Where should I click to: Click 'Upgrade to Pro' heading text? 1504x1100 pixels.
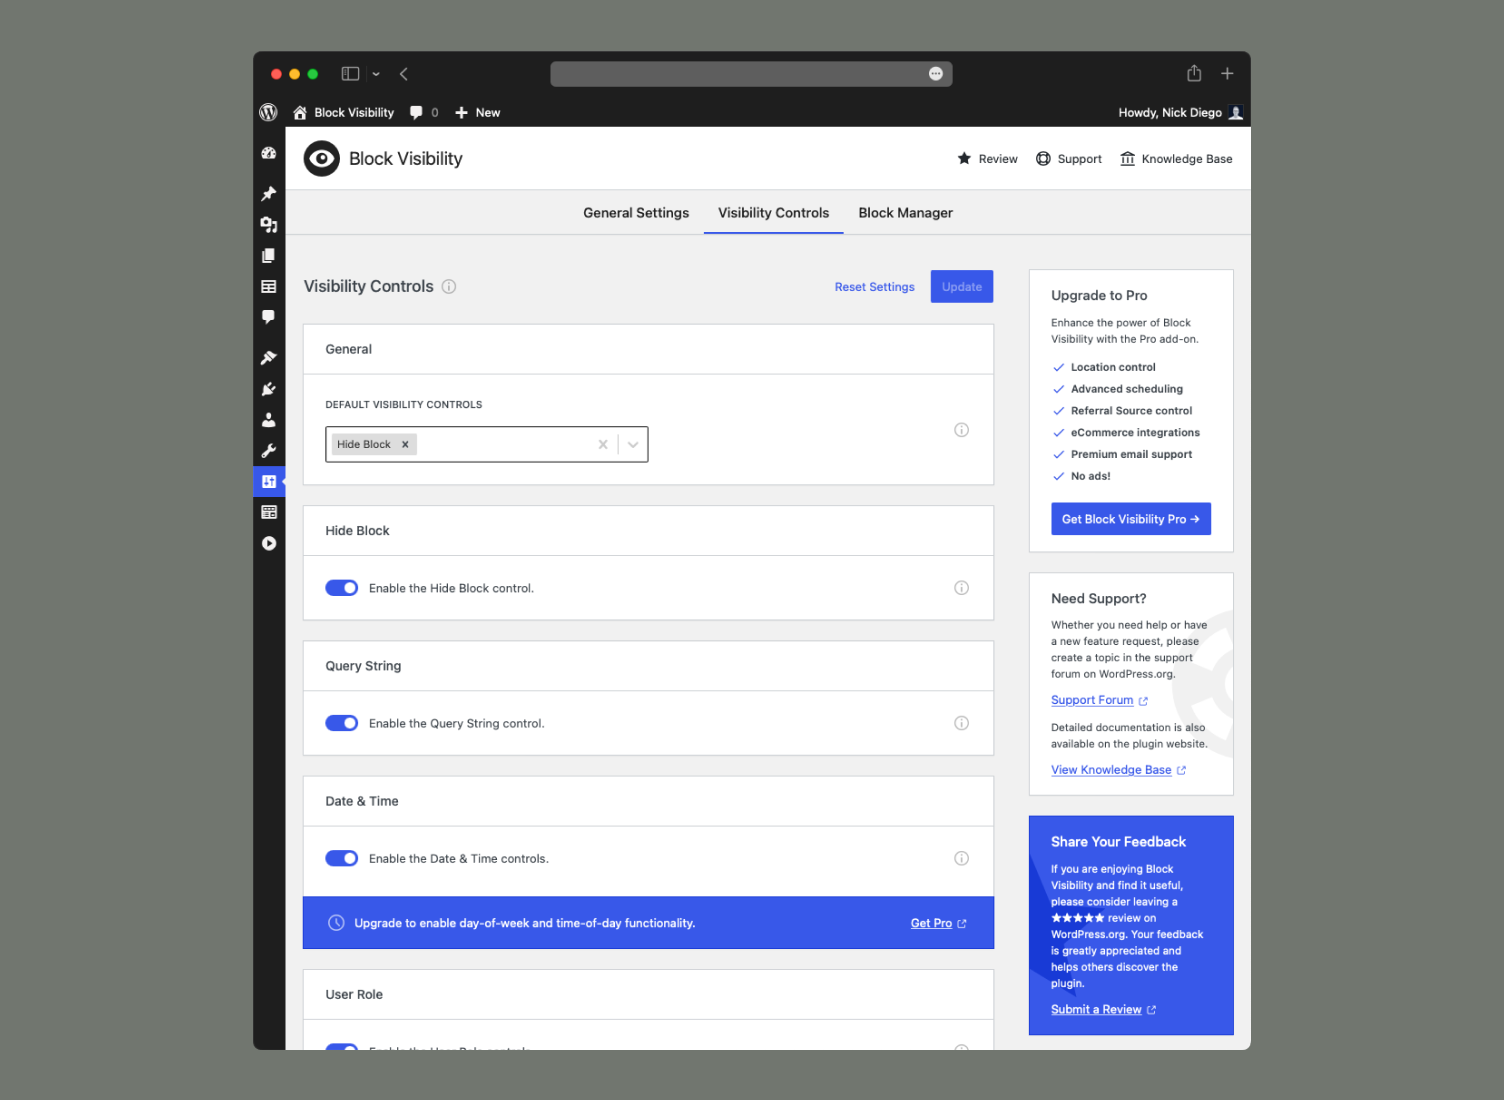point(1099,295)
